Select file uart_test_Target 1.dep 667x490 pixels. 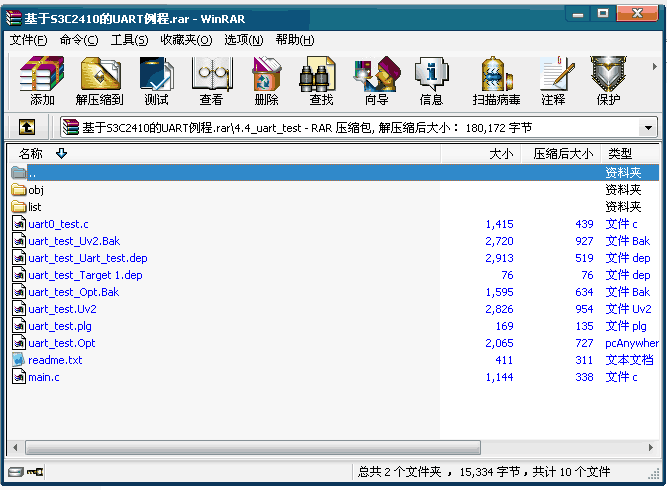tap(85, 275)
